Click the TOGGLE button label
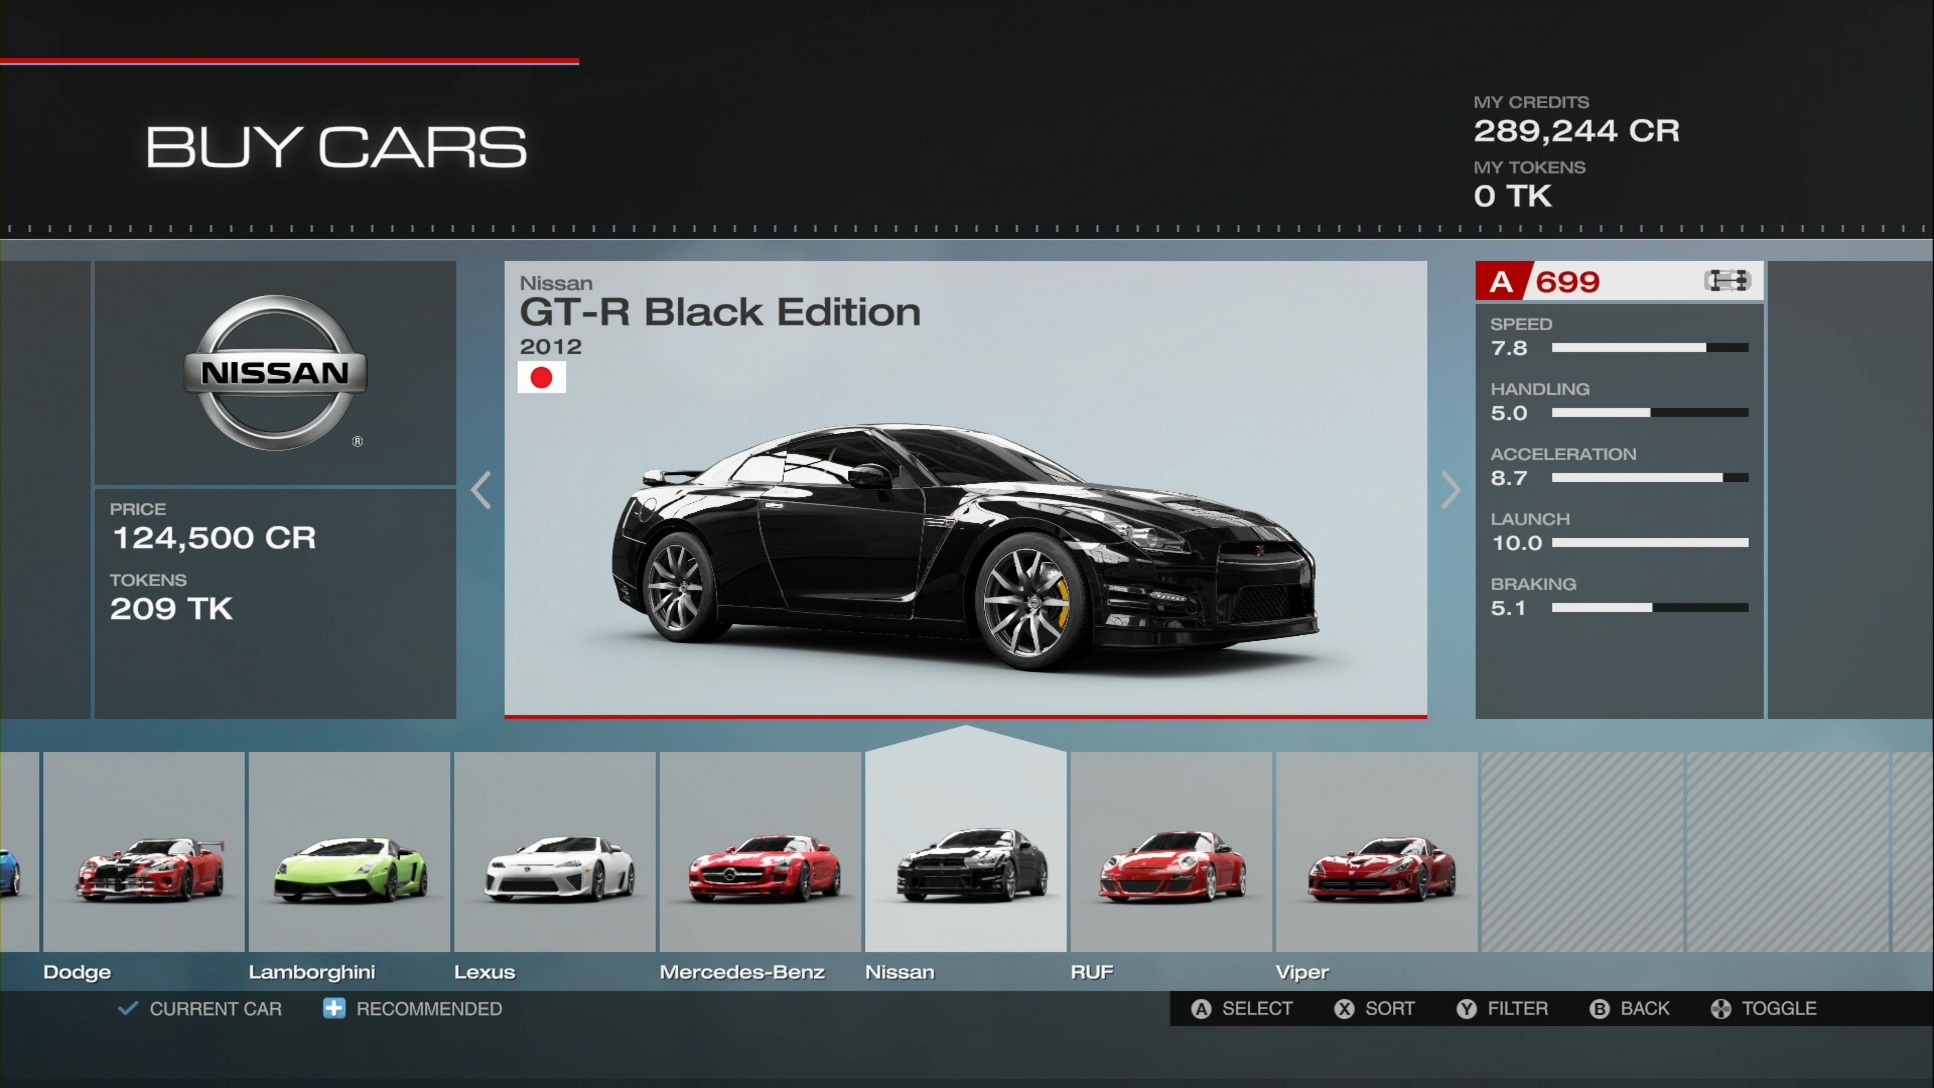 pos(1779,1009)
